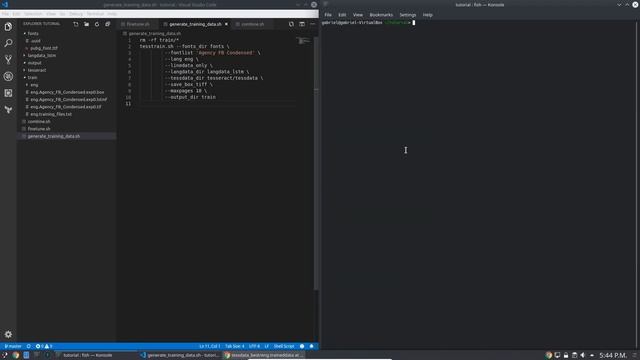
Task: Open the Konsole Edit menu
Action: click(342, 15)
